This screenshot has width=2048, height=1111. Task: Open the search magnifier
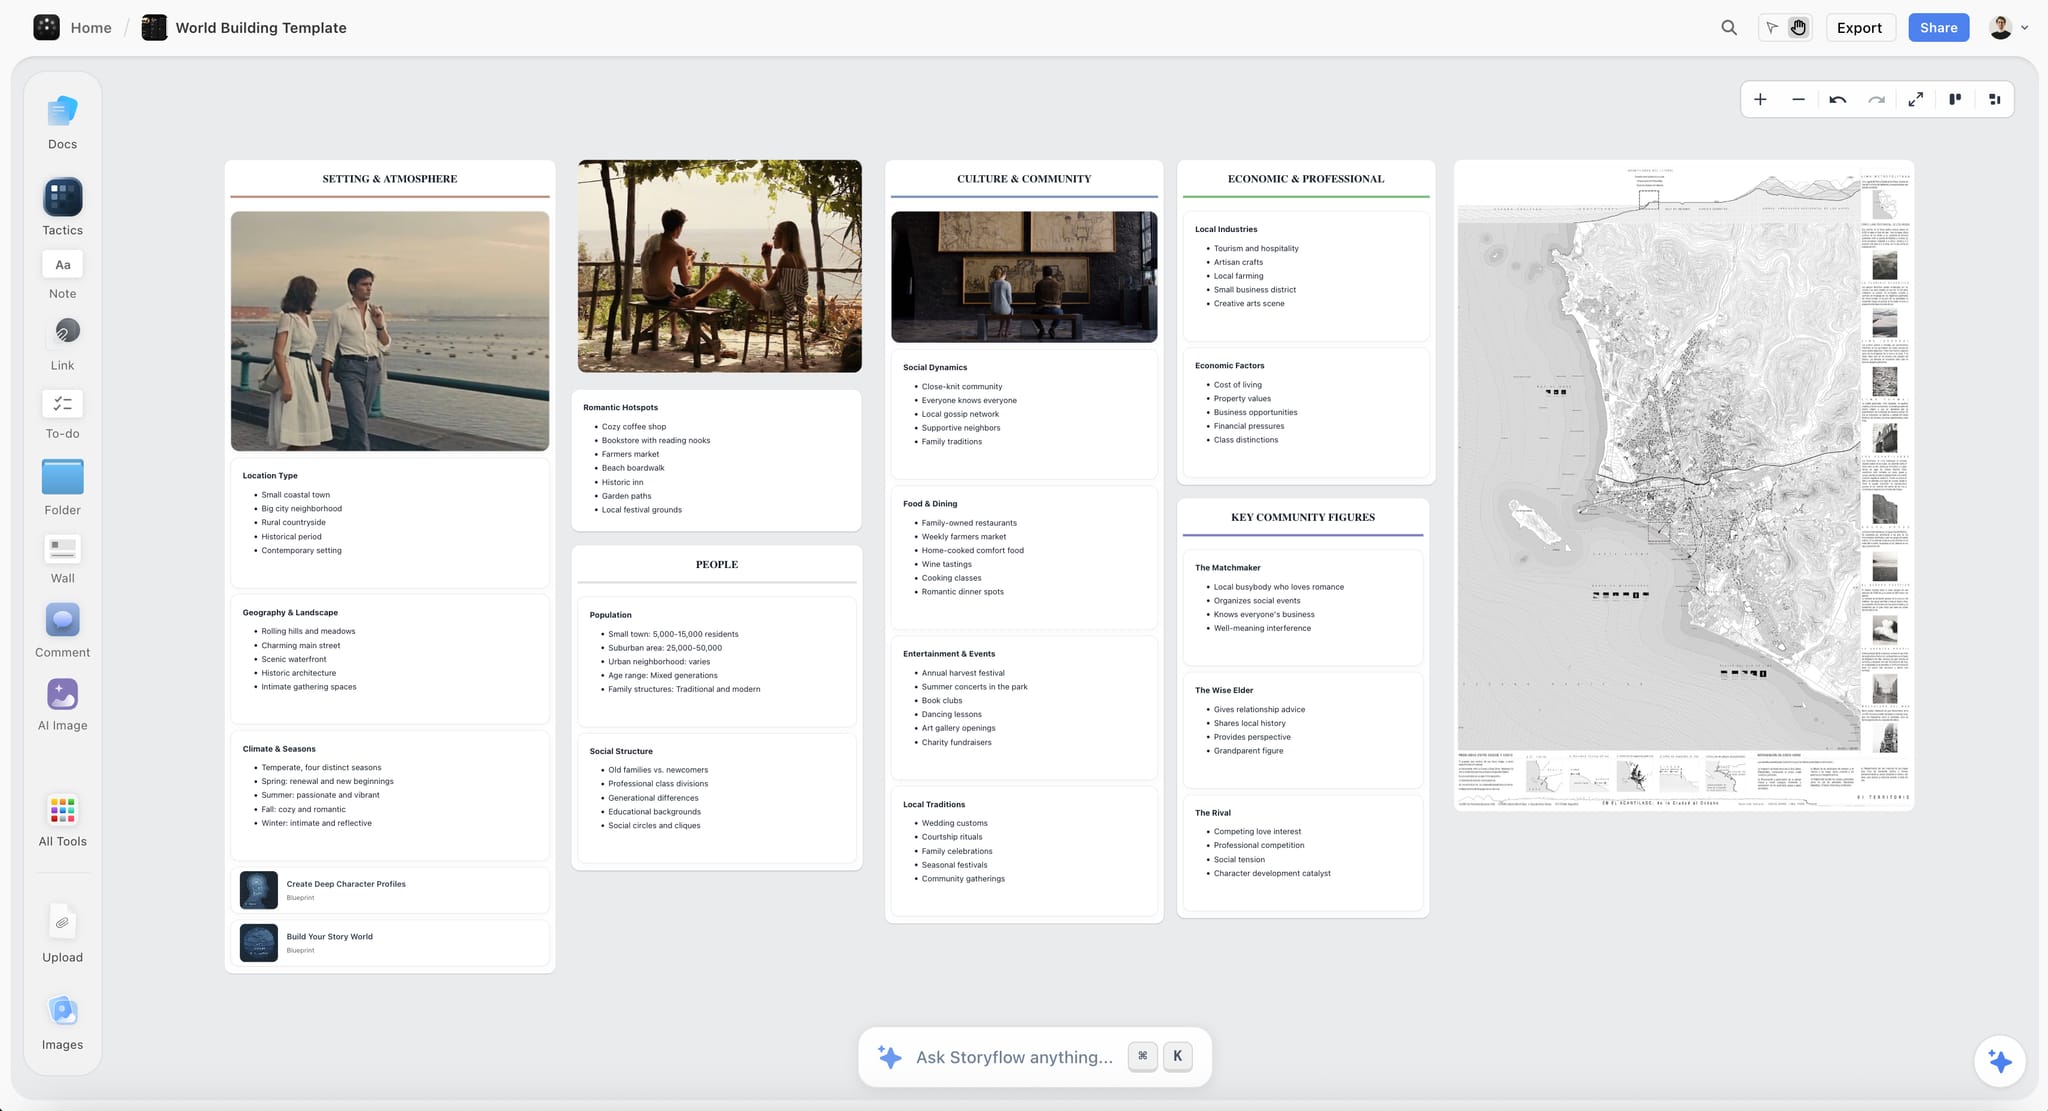1728,28
